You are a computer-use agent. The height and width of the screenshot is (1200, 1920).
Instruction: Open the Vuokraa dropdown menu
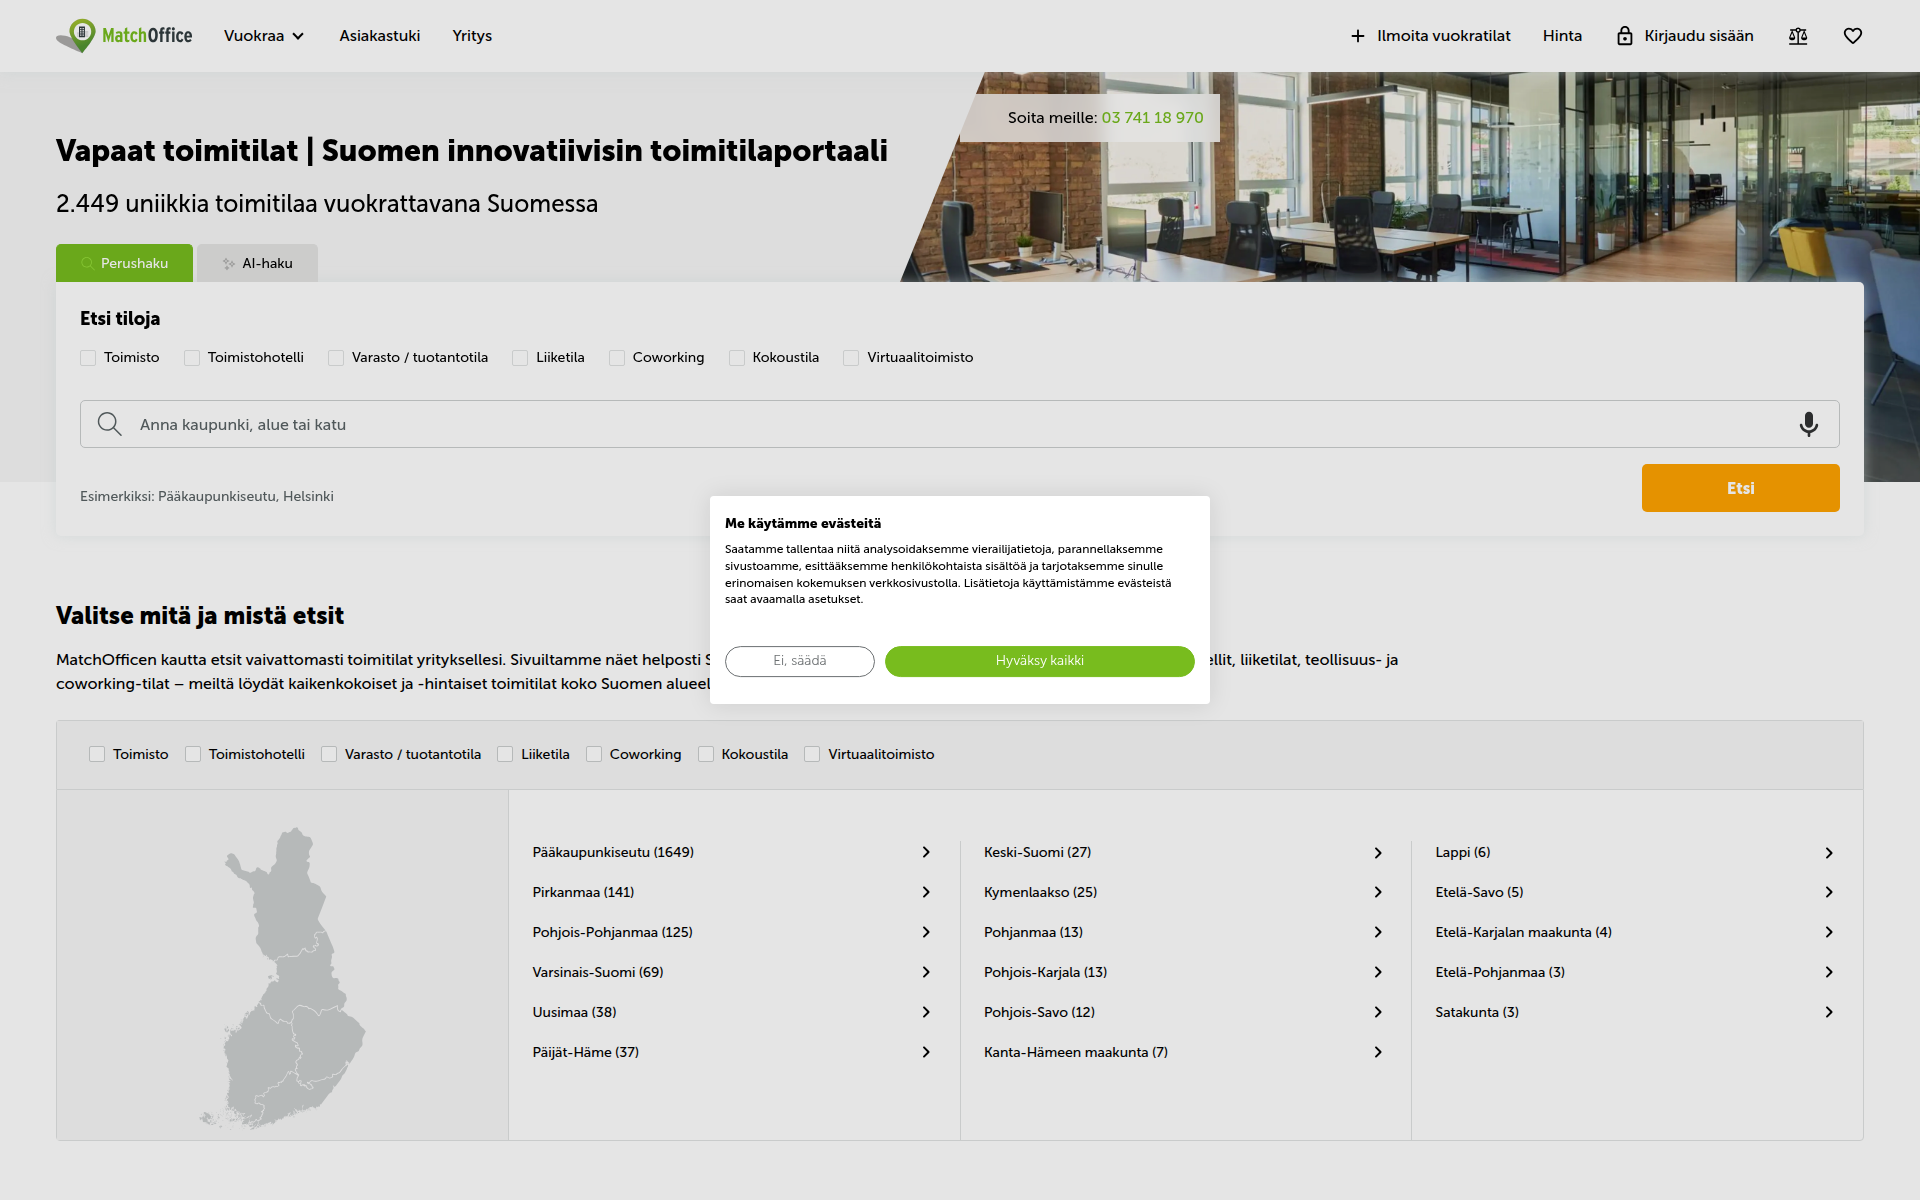tap(264, 36)
